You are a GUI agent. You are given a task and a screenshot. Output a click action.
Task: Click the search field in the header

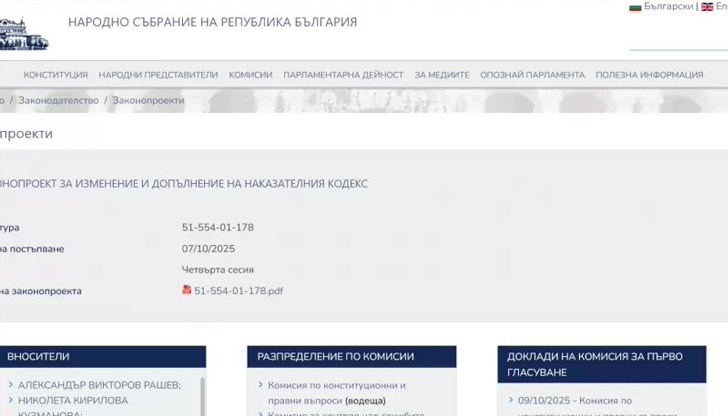(678, 38)
